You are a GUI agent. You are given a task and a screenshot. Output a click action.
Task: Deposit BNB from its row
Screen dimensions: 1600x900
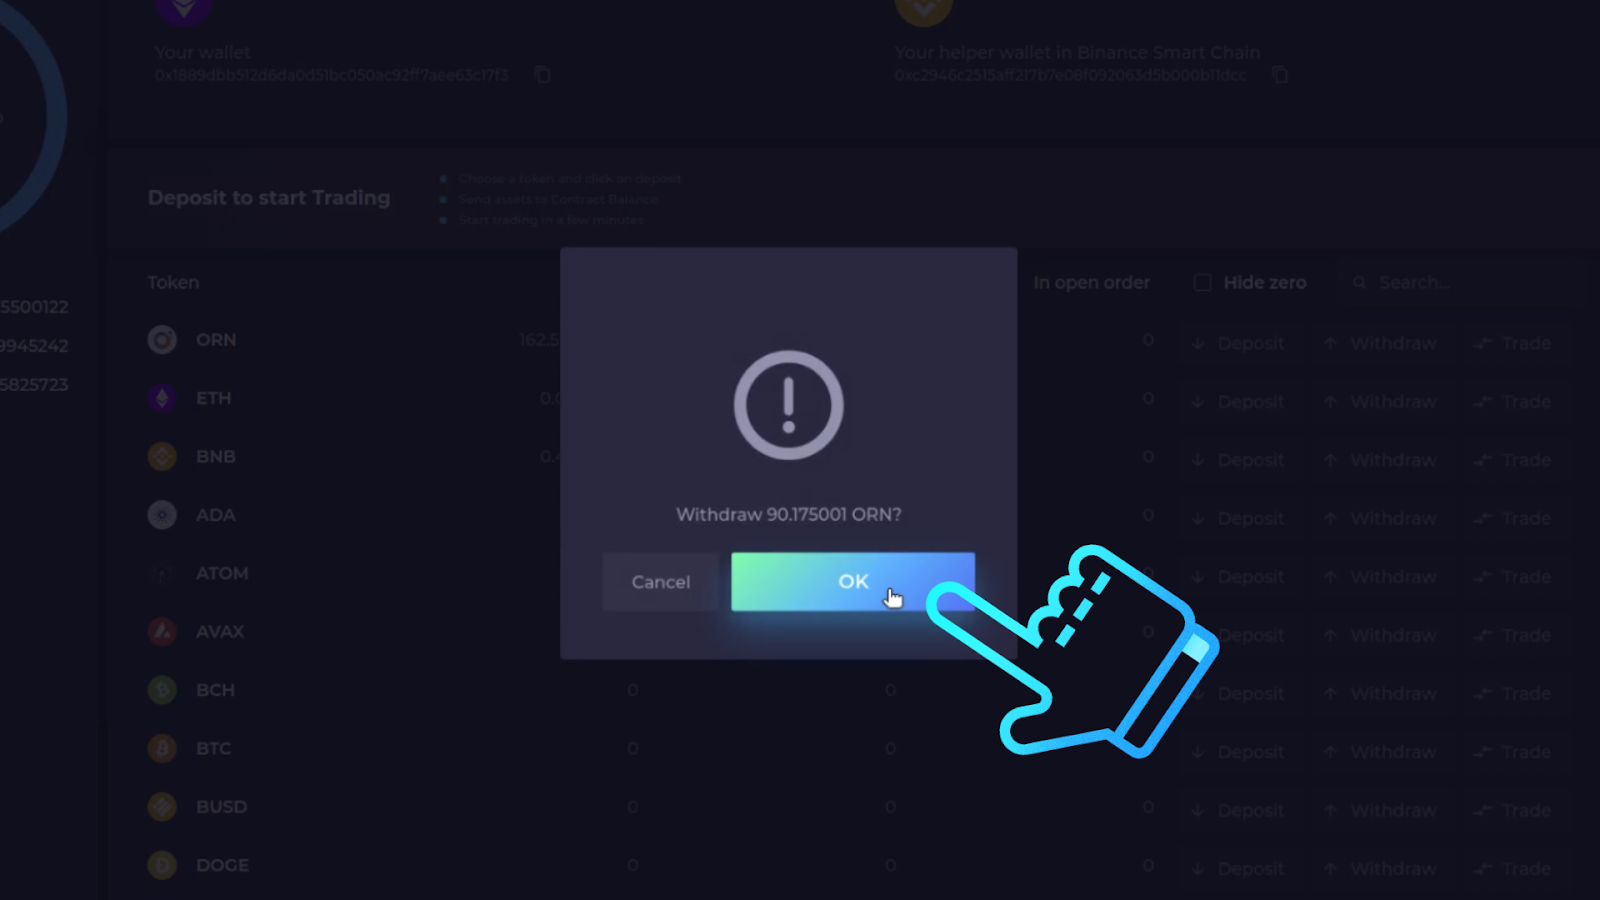(1238, 460)
